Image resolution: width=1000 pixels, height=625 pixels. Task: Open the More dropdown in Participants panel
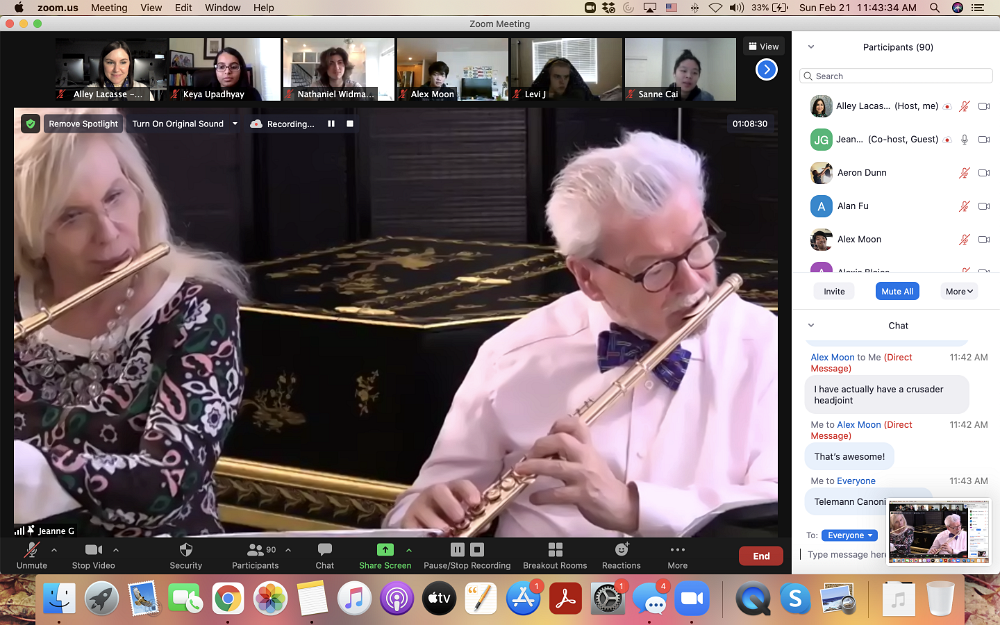959,291
